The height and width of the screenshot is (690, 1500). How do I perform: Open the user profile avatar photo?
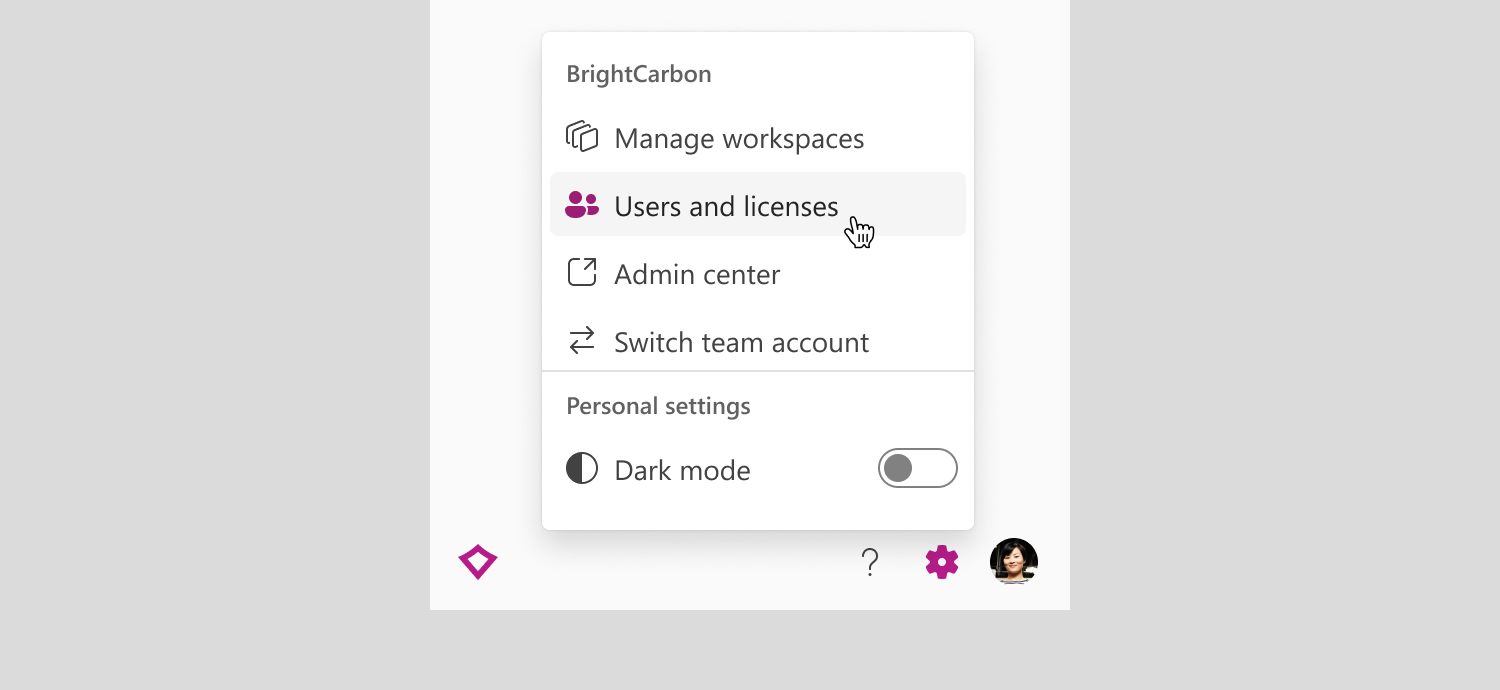coord(1014,562)
